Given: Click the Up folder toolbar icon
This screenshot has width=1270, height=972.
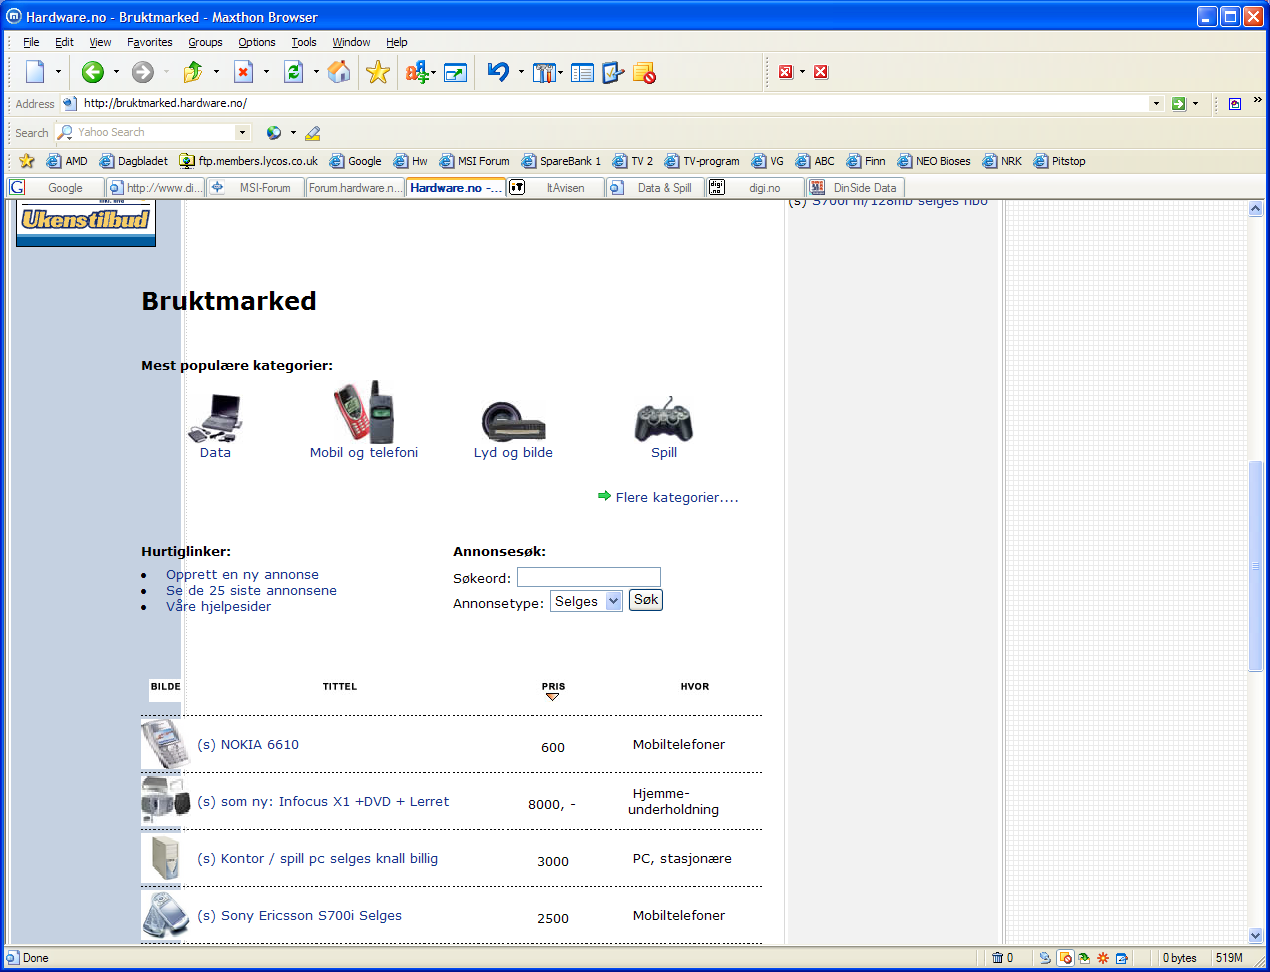Looking at the screenshot, I should 193,72.
